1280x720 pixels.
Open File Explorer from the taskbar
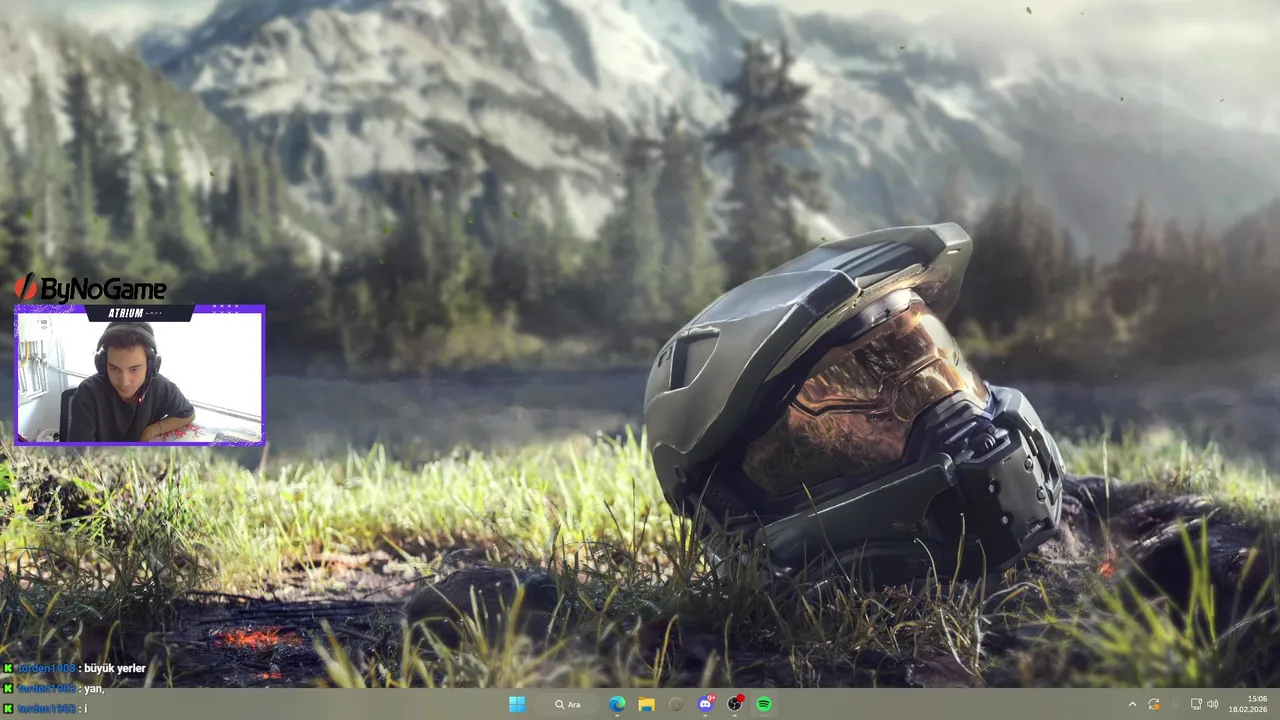(647, 704)
